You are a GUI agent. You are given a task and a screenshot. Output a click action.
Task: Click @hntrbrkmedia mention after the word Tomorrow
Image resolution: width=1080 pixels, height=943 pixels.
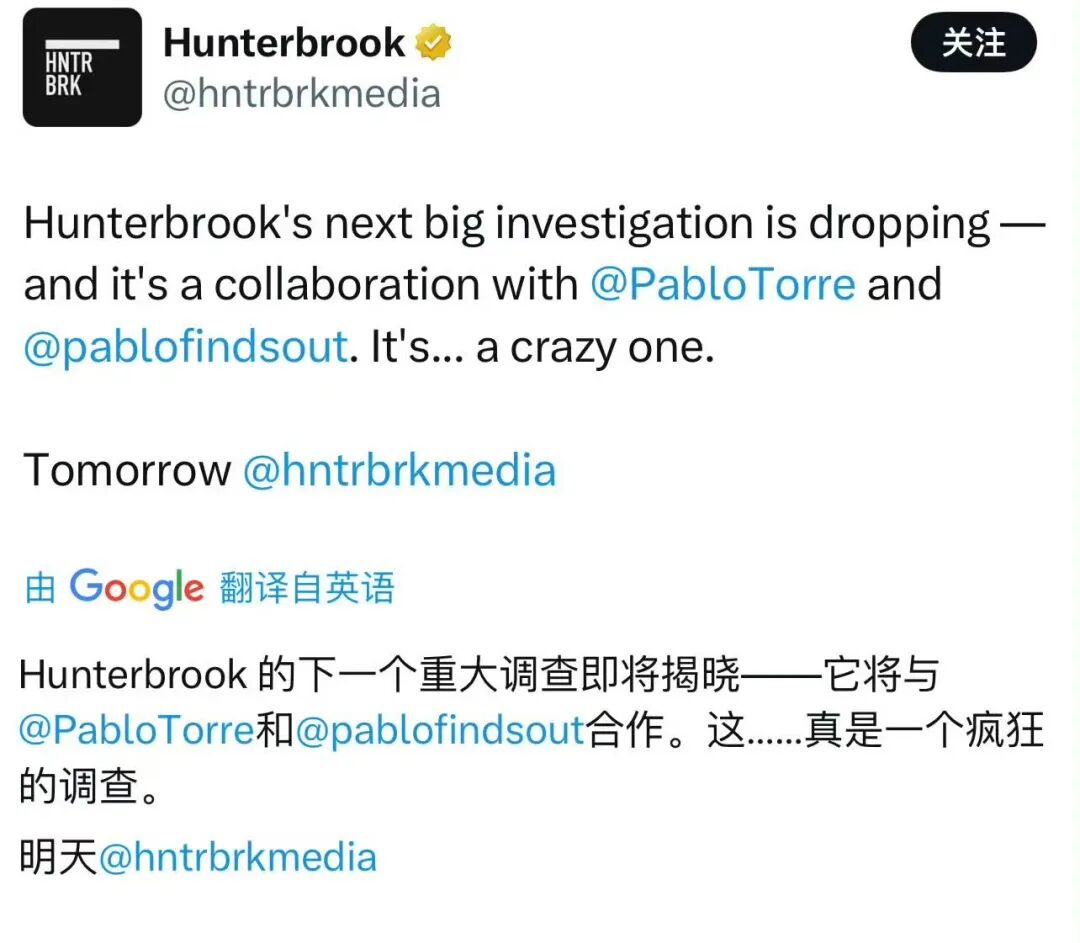(399, 470)
